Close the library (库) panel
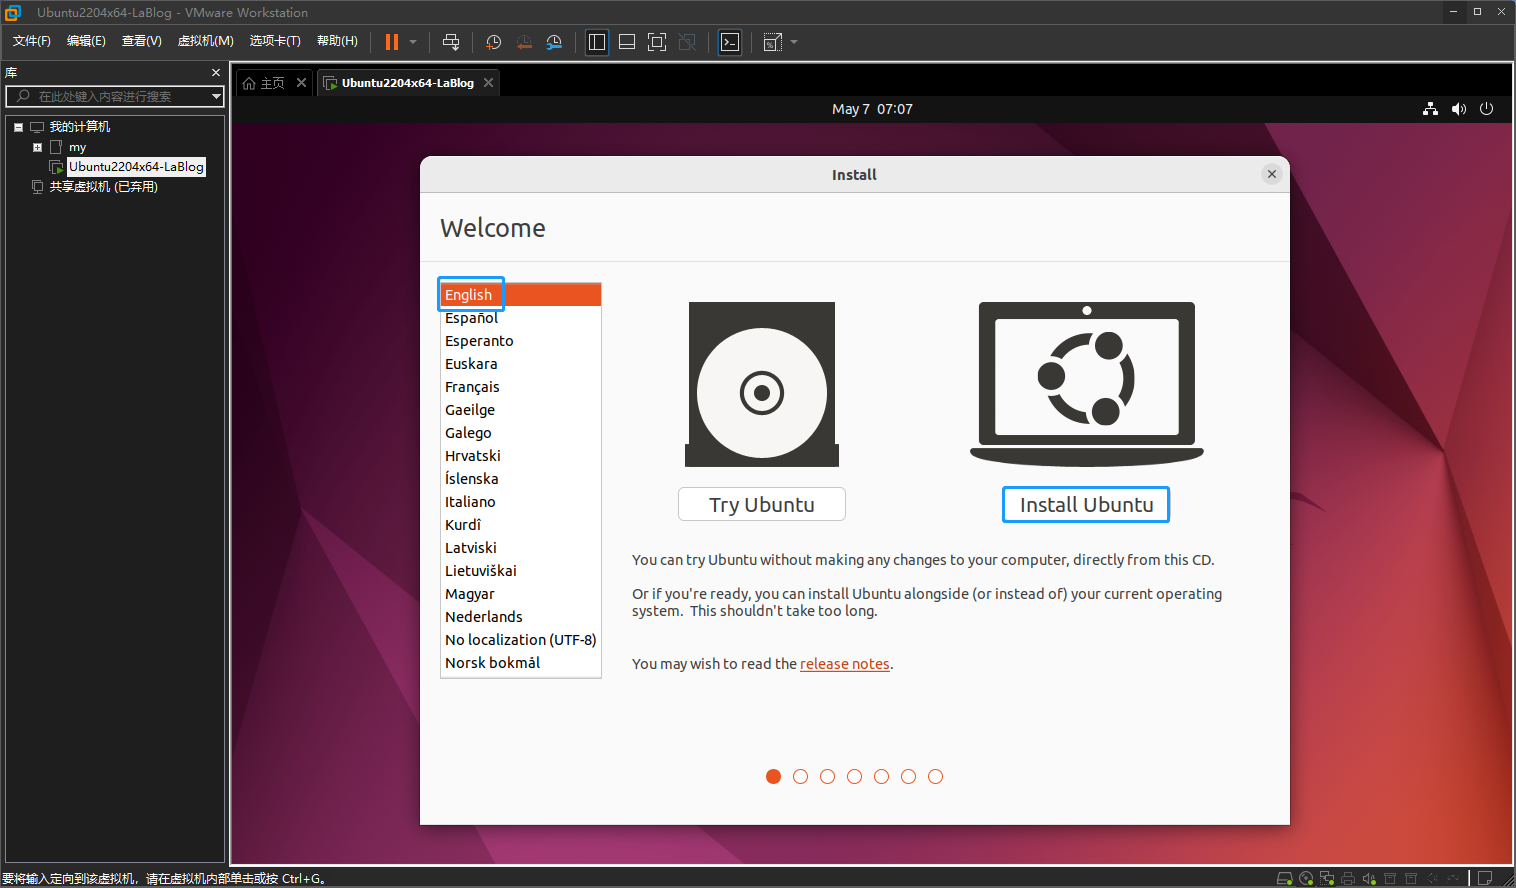The image size is (1516, 888). point(215,73)
